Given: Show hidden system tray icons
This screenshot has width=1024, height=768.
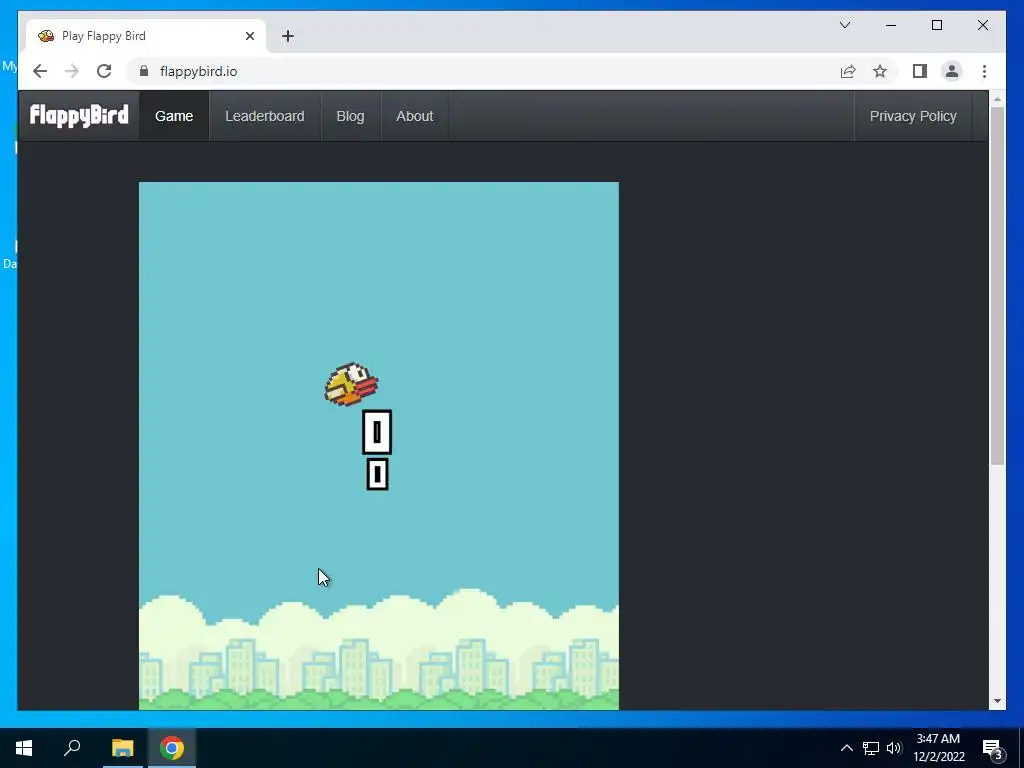Looking at the screenshot, I should coord(846,748).
